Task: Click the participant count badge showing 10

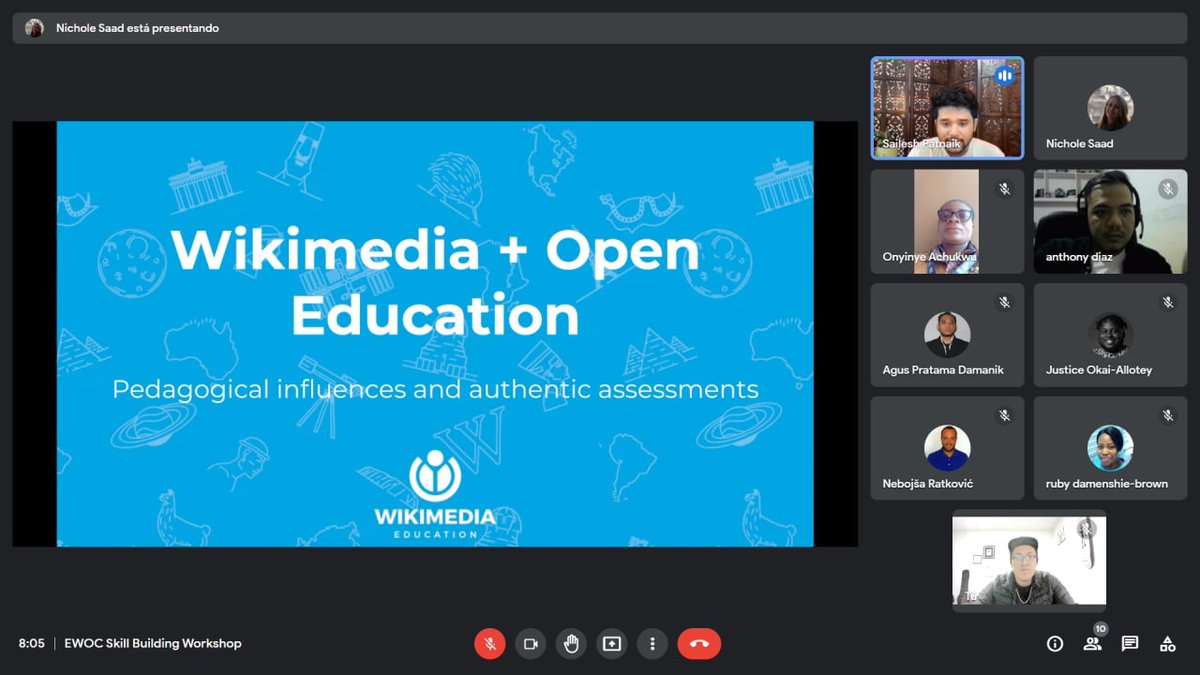Action: pos(1100,629)
